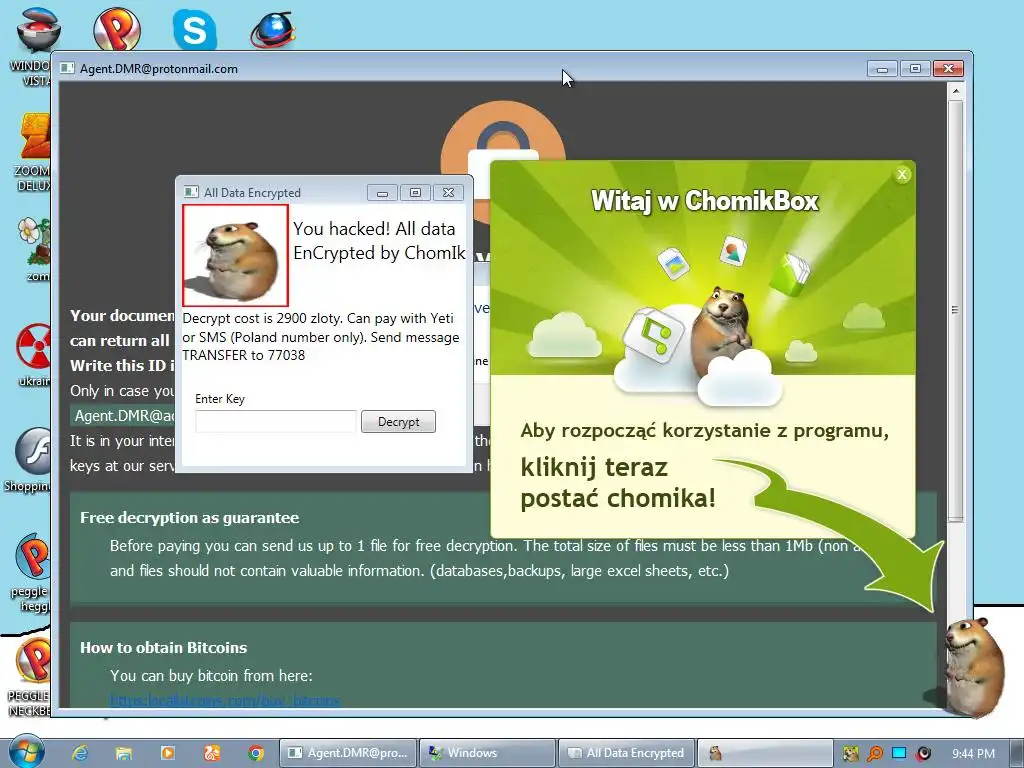1024x768 pixels.
Task: Open Windows Explorer folder taskbar icon
Action: coord(124,753)
